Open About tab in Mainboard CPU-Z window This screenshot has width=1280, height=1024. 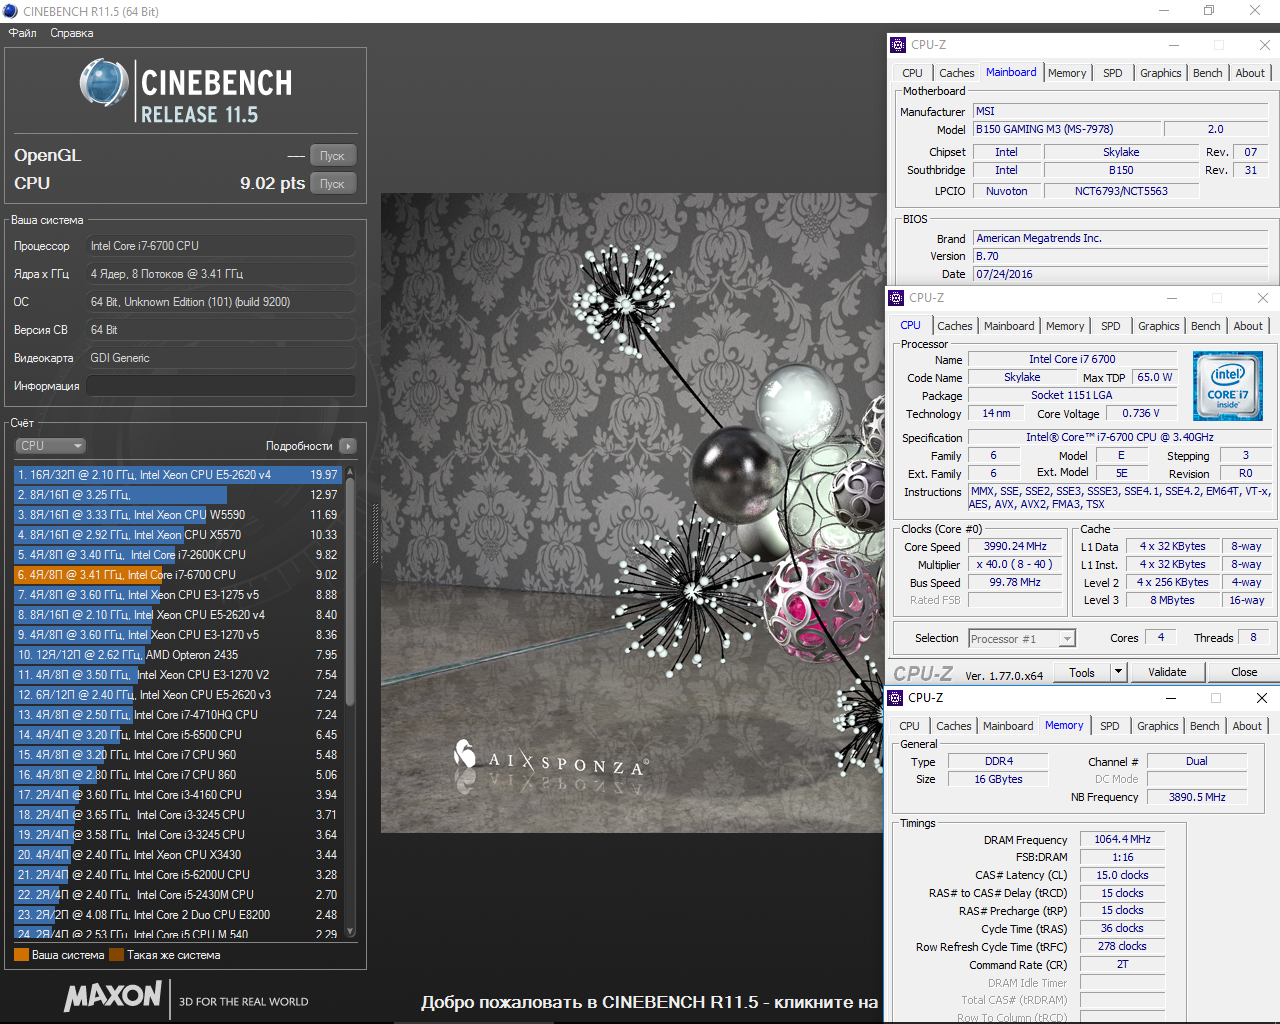1250,73
